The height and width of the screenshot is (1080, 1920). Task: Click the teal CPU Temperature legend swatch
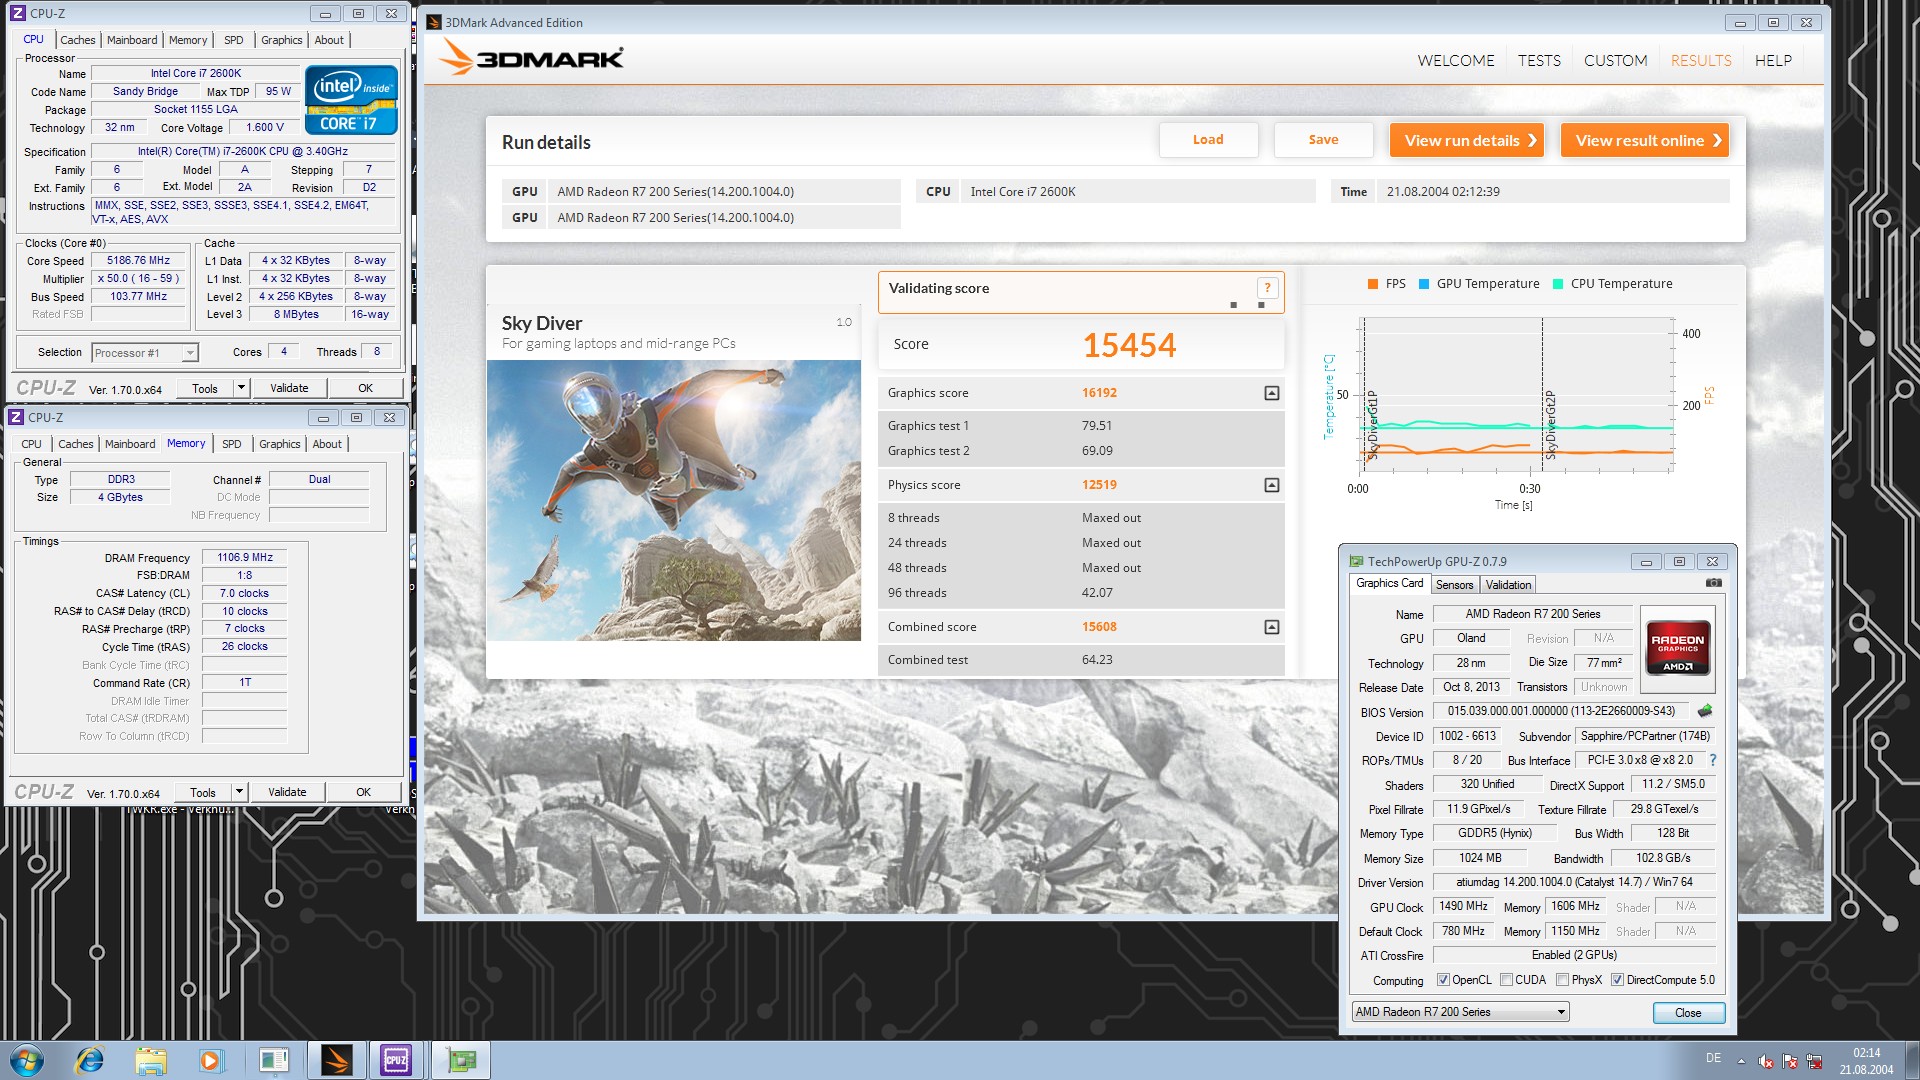tap(1557, 284)
